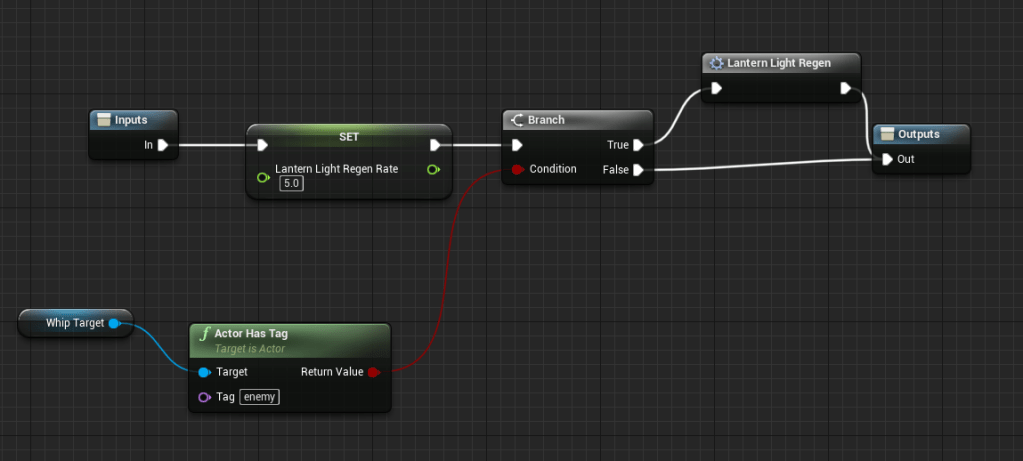Click the purple Tag pin on Actor Has Tag
The height and width of the screenshot is (461, 1023).
204,397
